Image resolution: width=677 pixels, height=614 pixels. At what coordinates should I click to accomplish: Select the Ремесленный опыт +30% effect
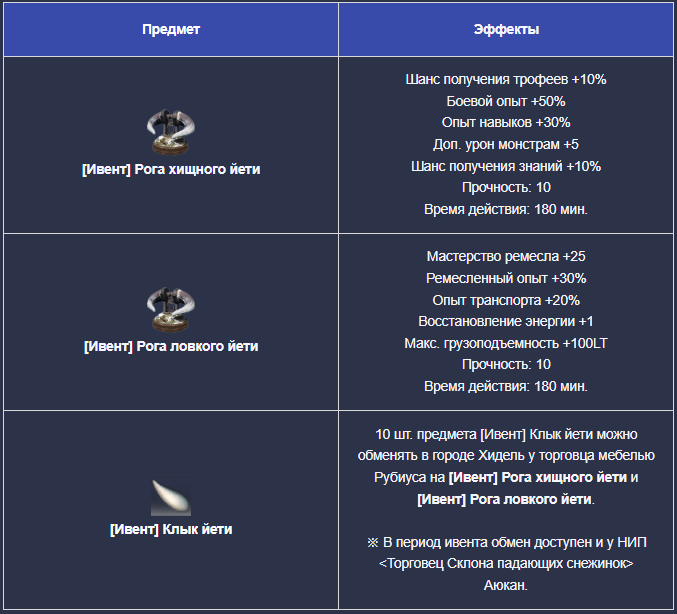pos(506,278)
